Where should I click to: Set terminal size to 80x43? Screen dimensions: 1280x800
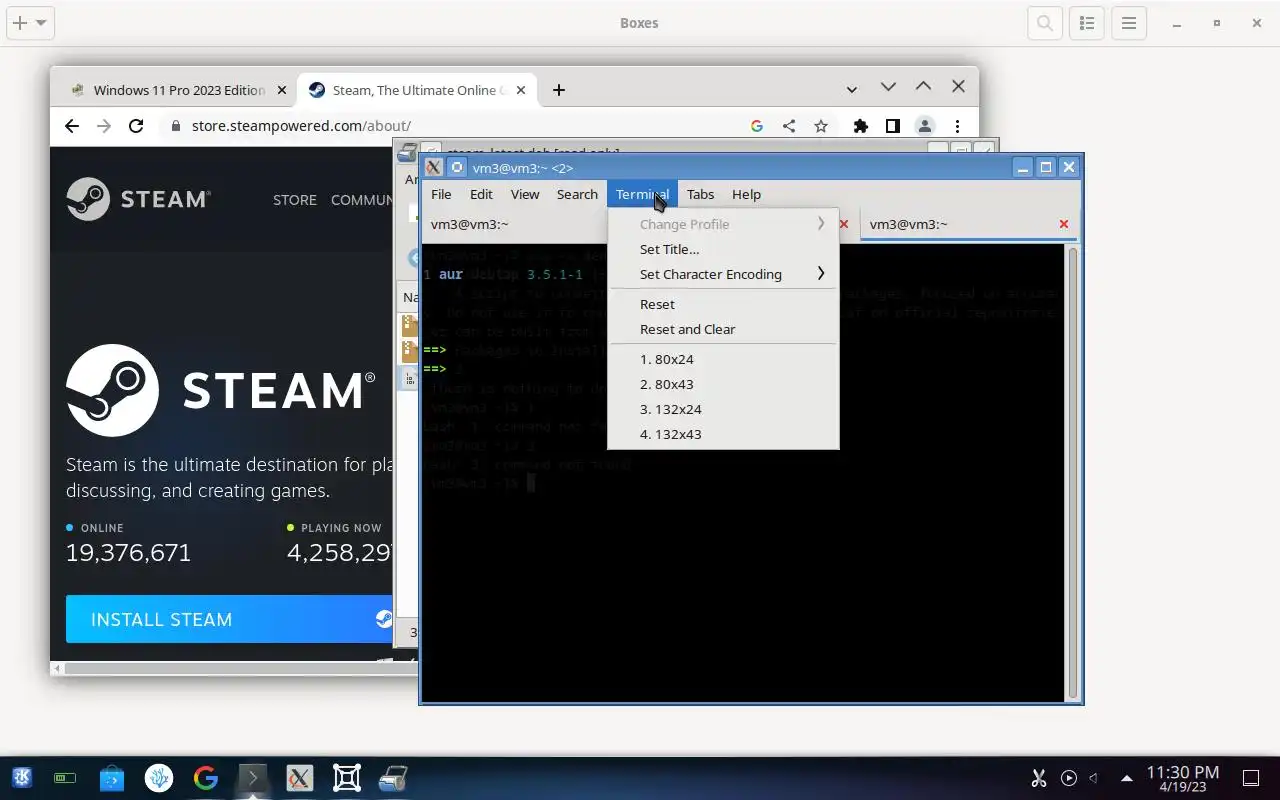coord(723,384)
